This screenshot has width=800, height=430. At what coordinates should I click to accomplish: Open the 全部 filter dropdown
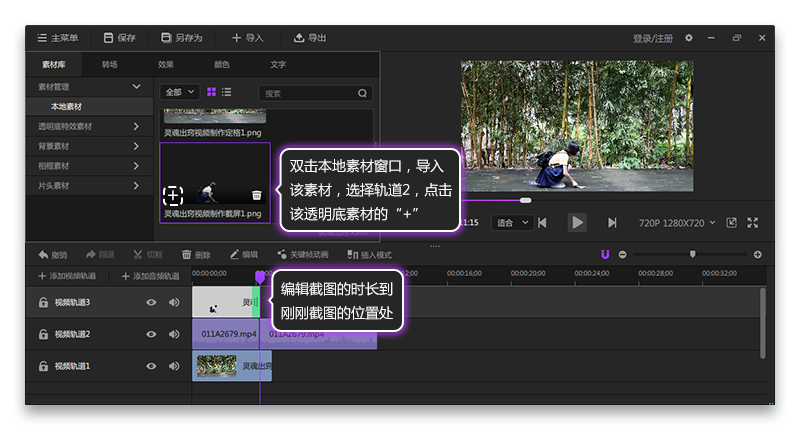(x=180, y=92)
